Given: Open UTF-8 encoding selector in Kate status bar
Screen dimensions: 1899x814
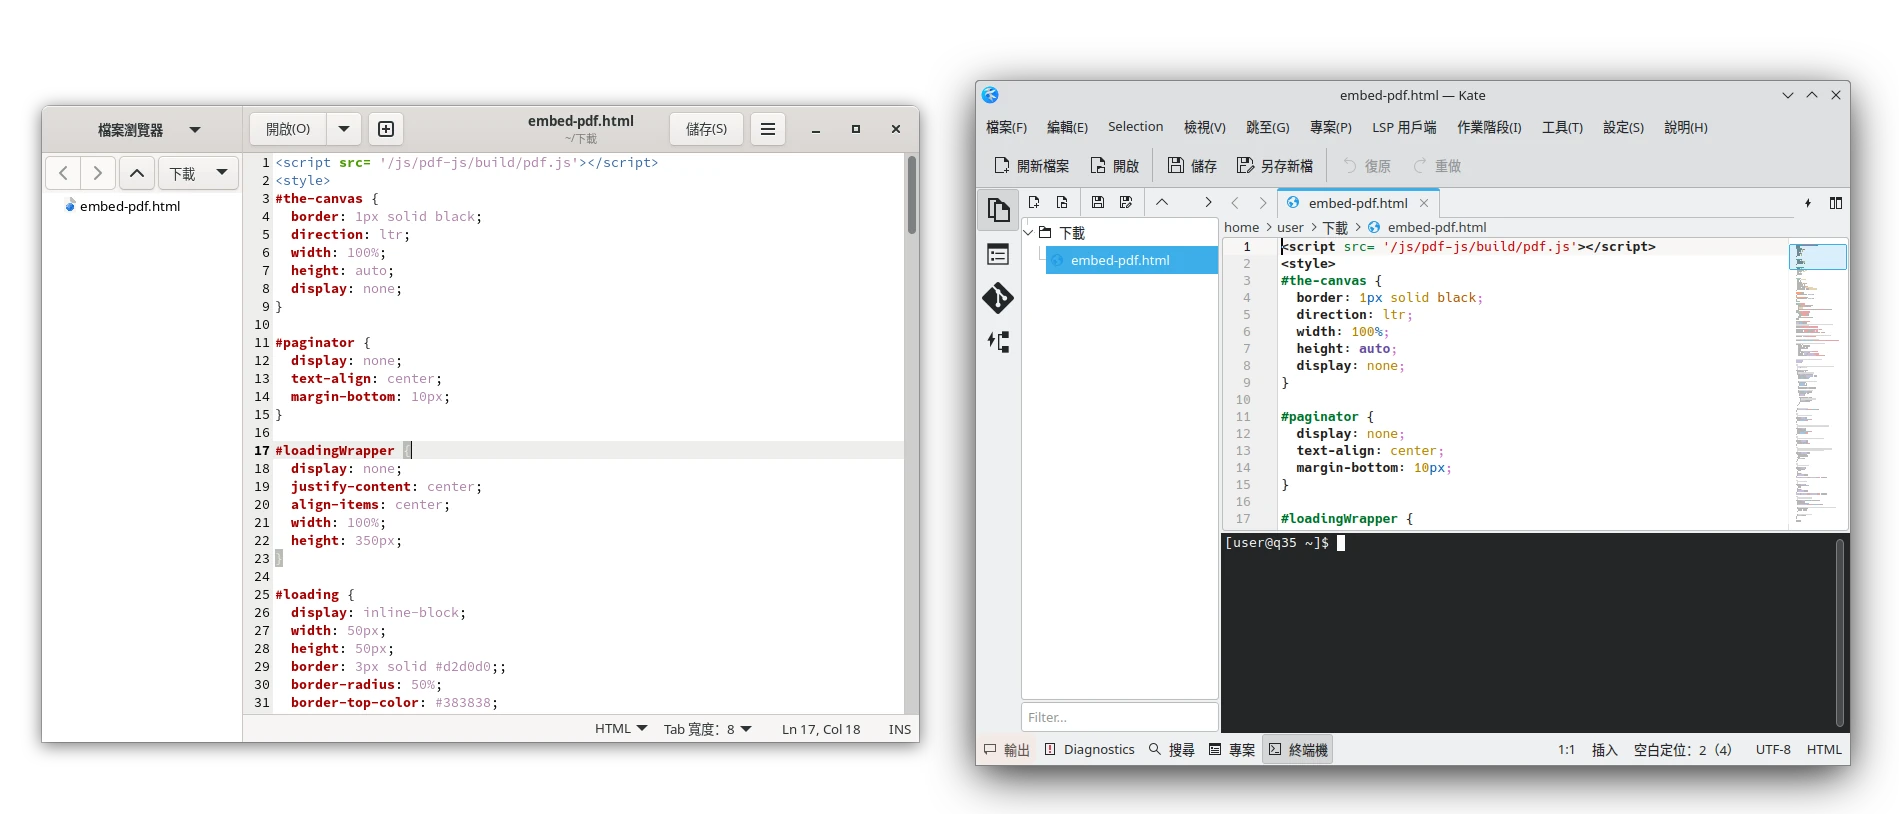Looking at the screenshot, I should [x=1773, y=750].
